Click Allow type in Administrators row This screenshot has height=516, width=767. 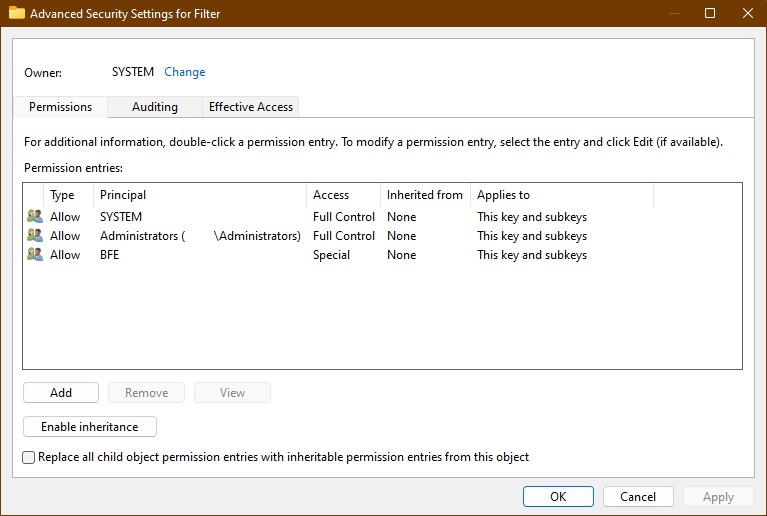[x=65, y=235]
